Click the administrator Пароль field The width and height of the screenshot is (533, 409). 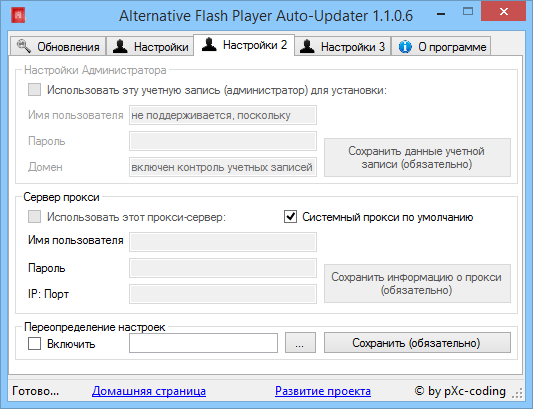click(223, 141)
